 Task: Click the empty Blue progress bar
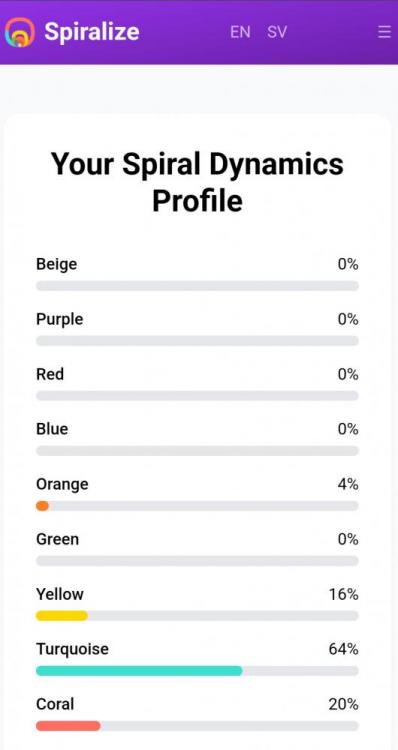[x=197, y=451]
